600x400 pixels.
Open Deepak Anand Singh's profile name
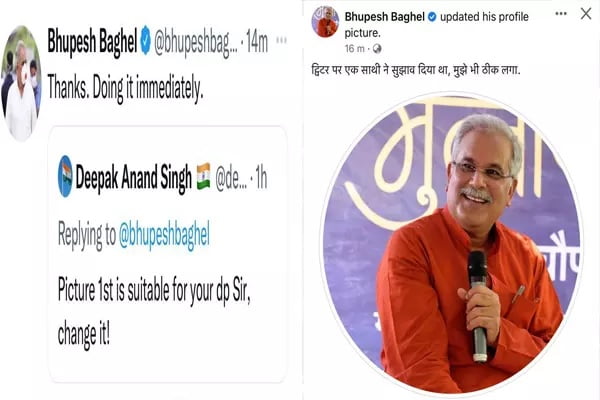[134, 177]
